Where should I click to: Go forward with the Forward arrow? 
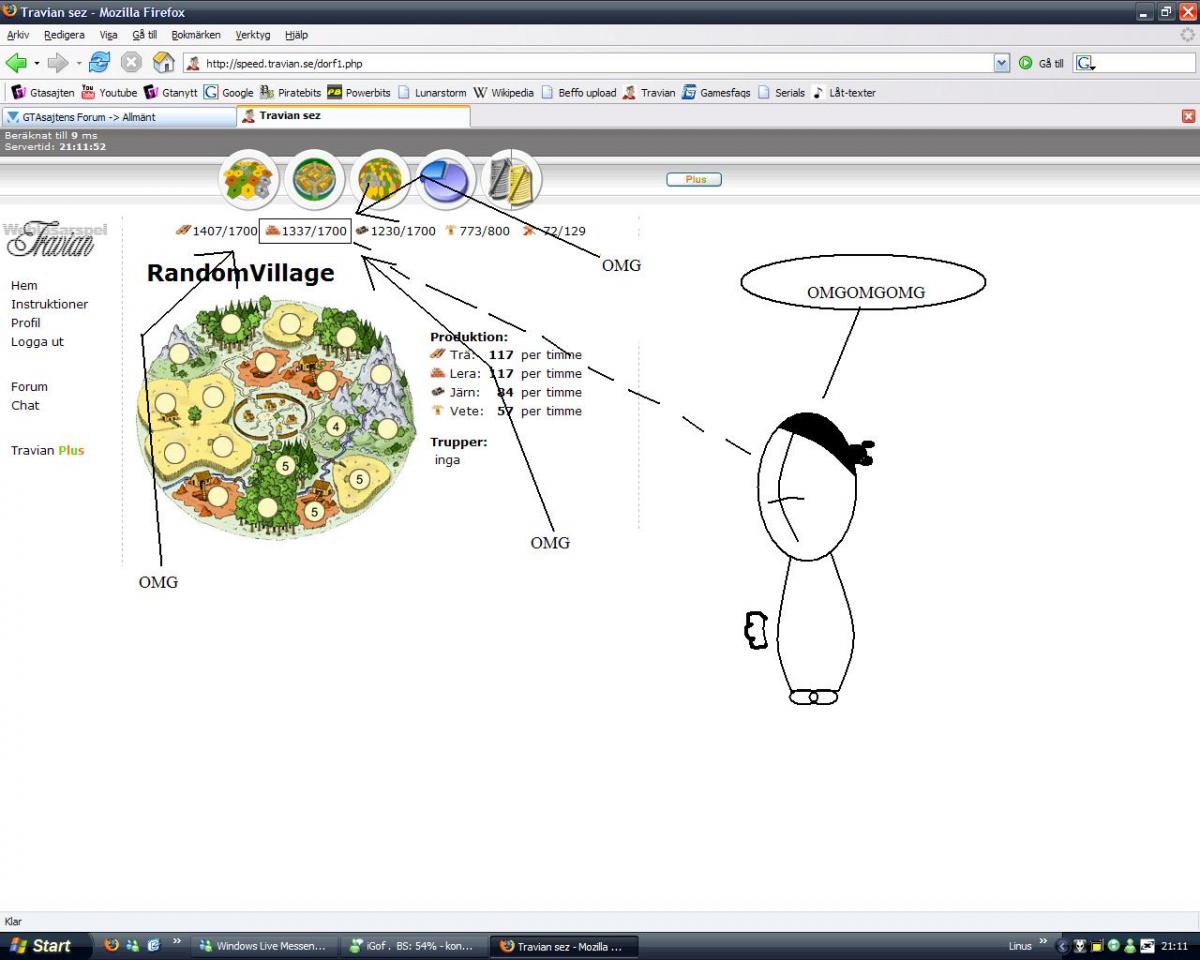58,63
